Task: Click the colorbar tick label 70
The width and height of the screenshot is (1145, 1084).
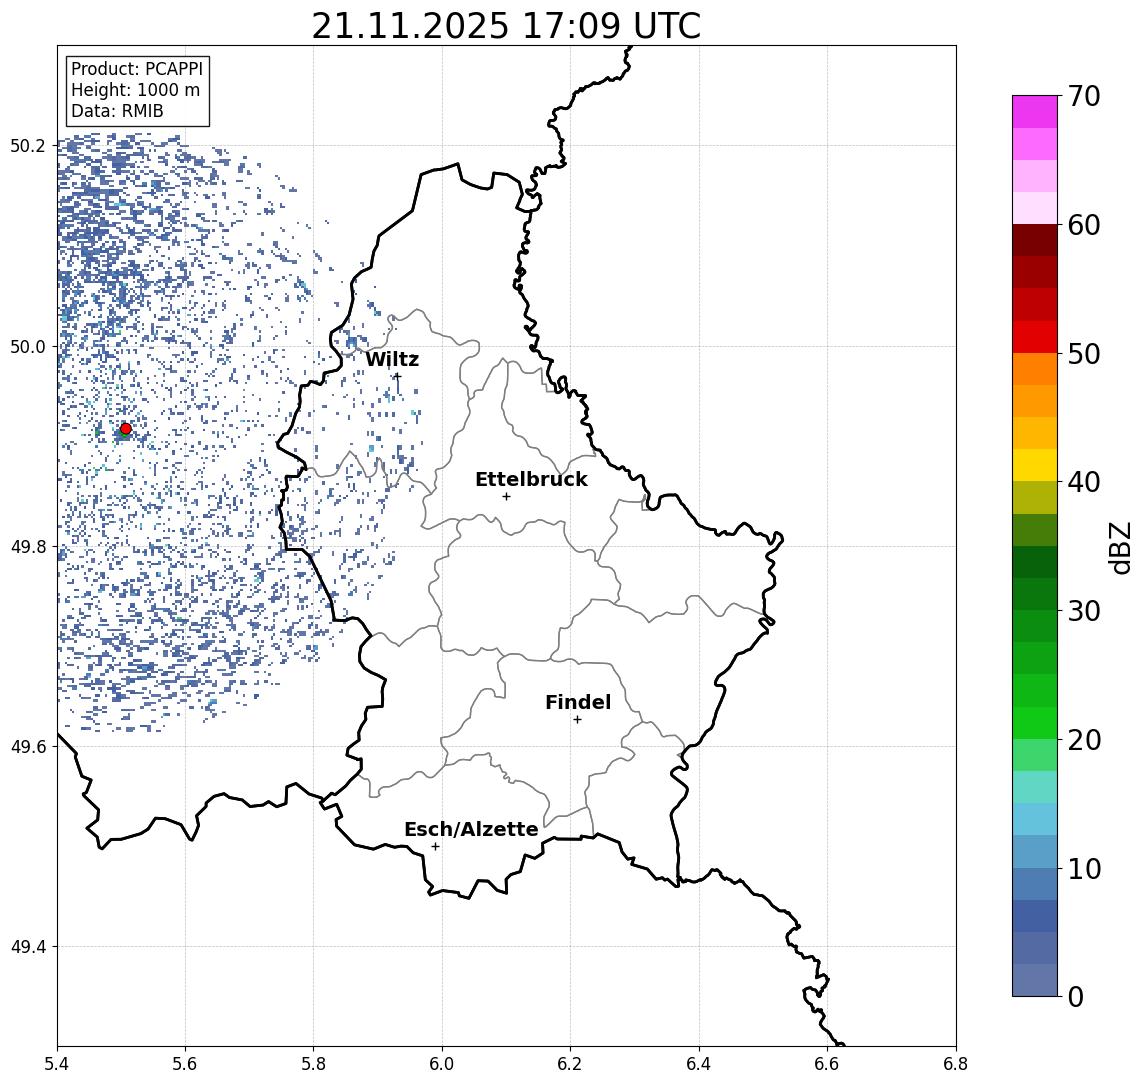Action: coord(1084,96)
